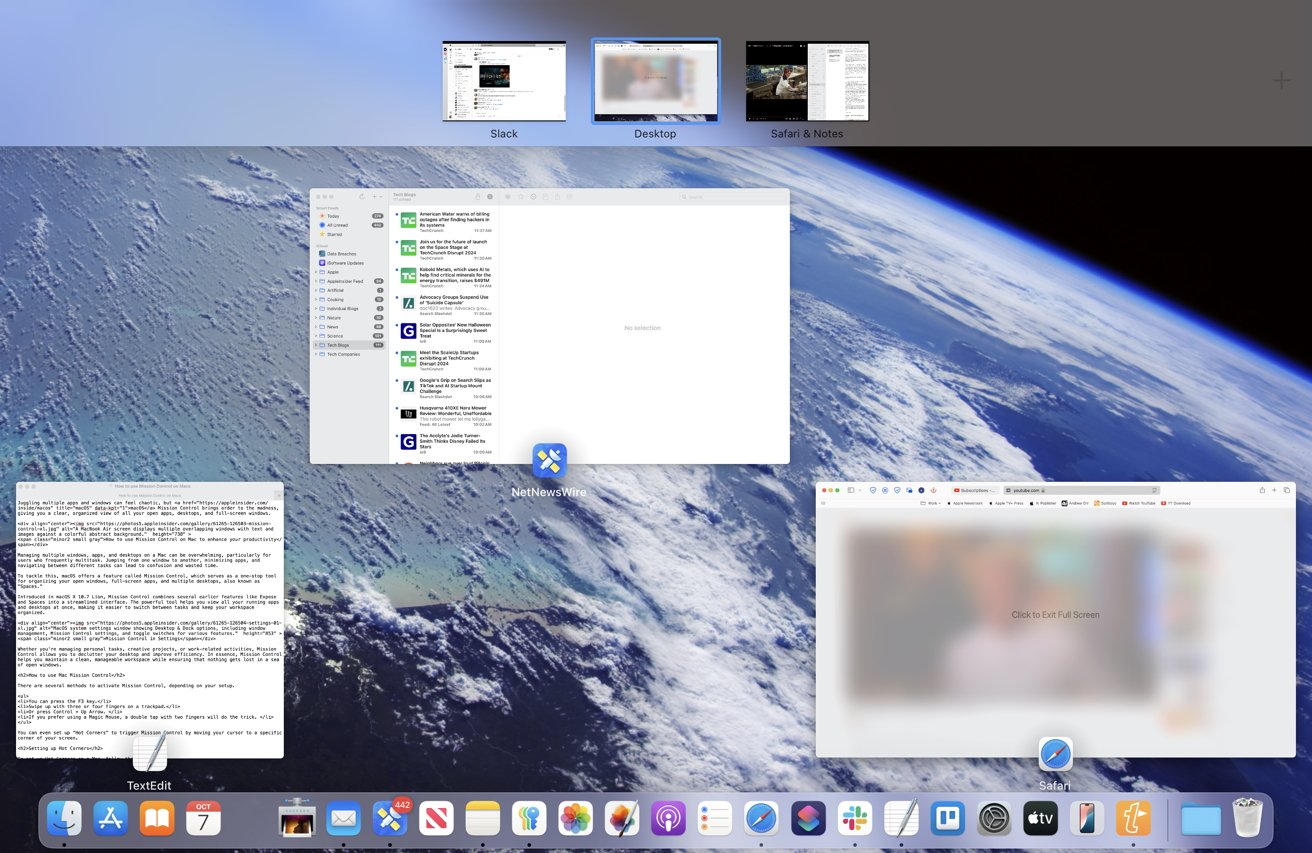Switch to the Slack space thumbnail
The height and width of the screenshot is (853, 1312).
(x=504, y=81)
